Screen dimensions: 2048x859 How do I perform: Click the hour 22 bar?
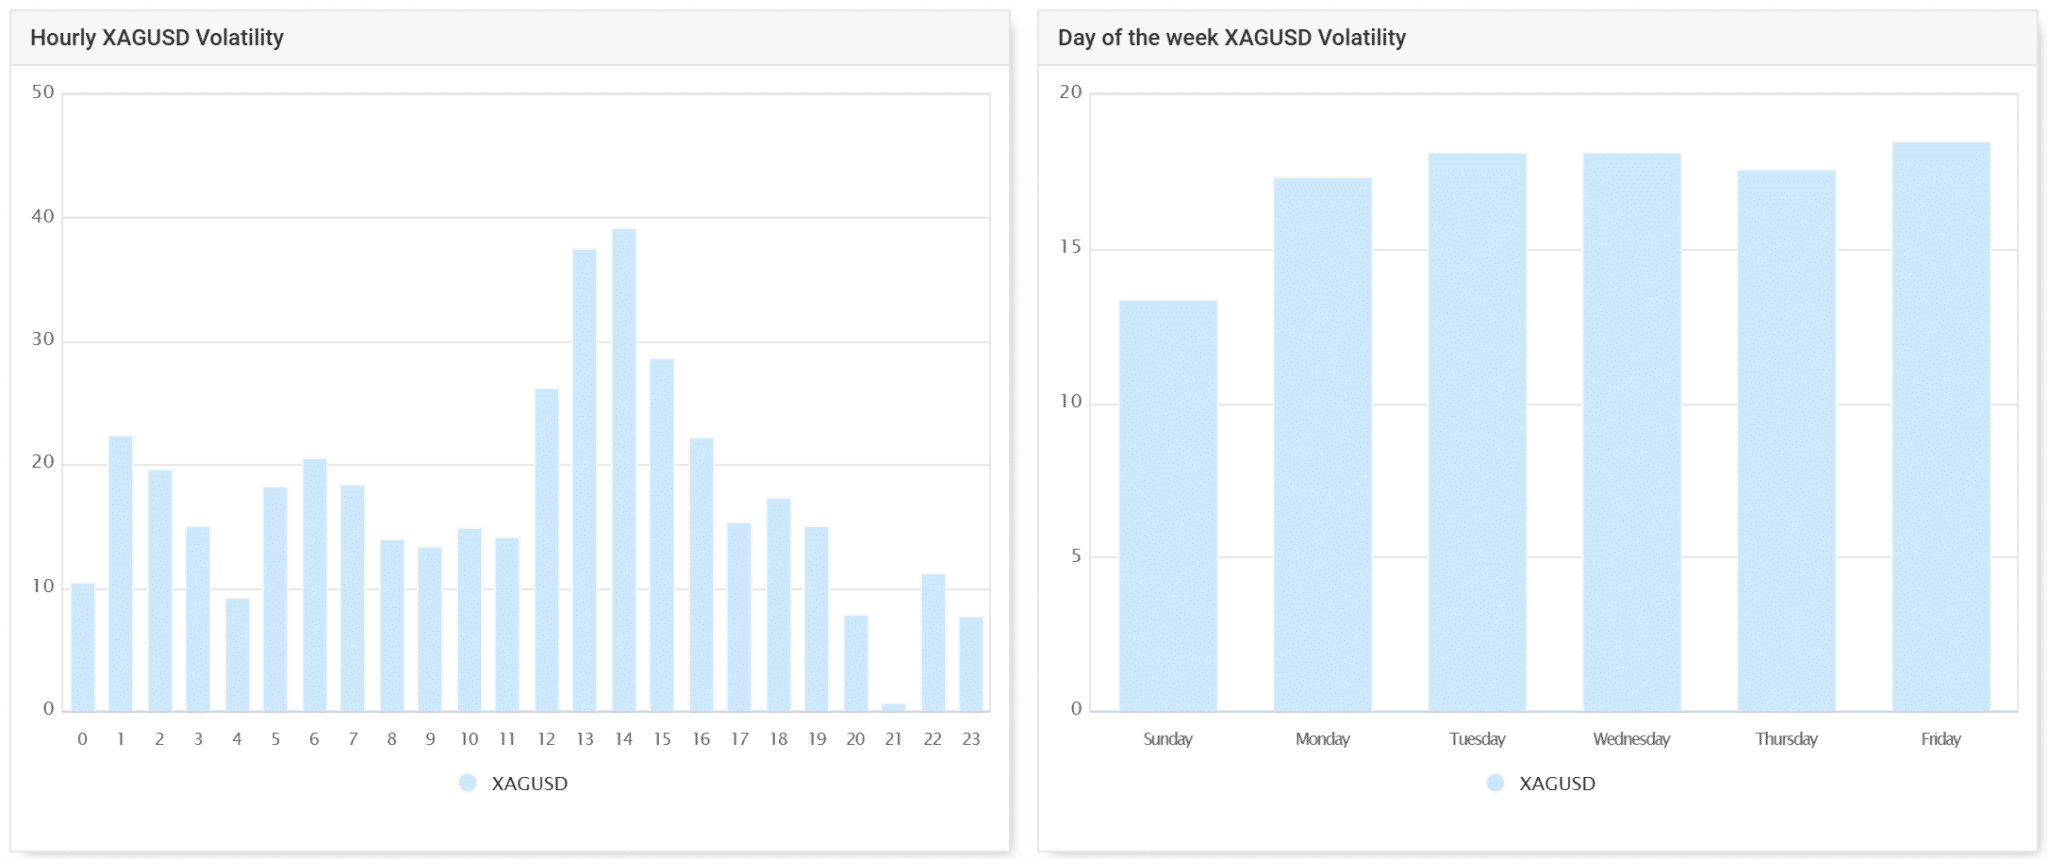point(933,642)
